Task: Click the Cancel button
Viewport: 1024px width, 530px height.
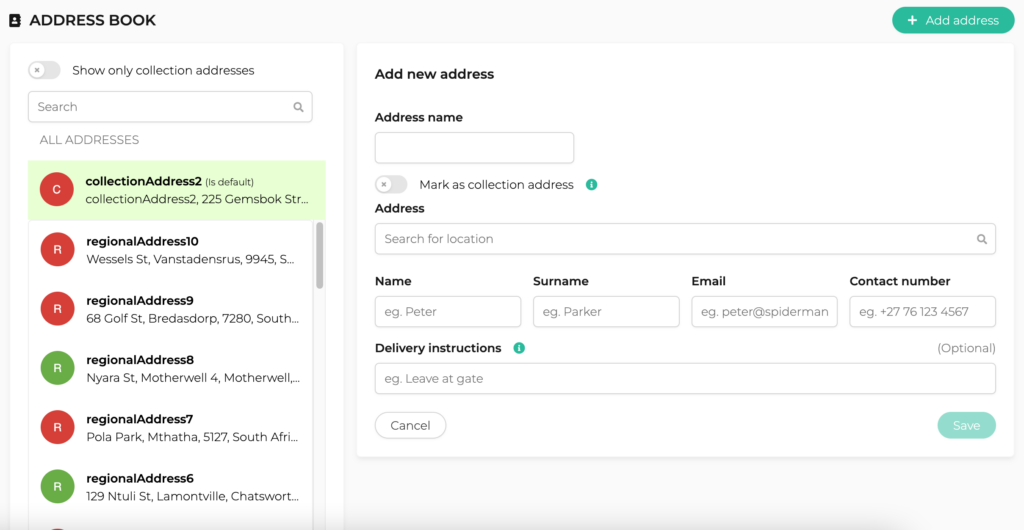Action: (x=410, y=426)
